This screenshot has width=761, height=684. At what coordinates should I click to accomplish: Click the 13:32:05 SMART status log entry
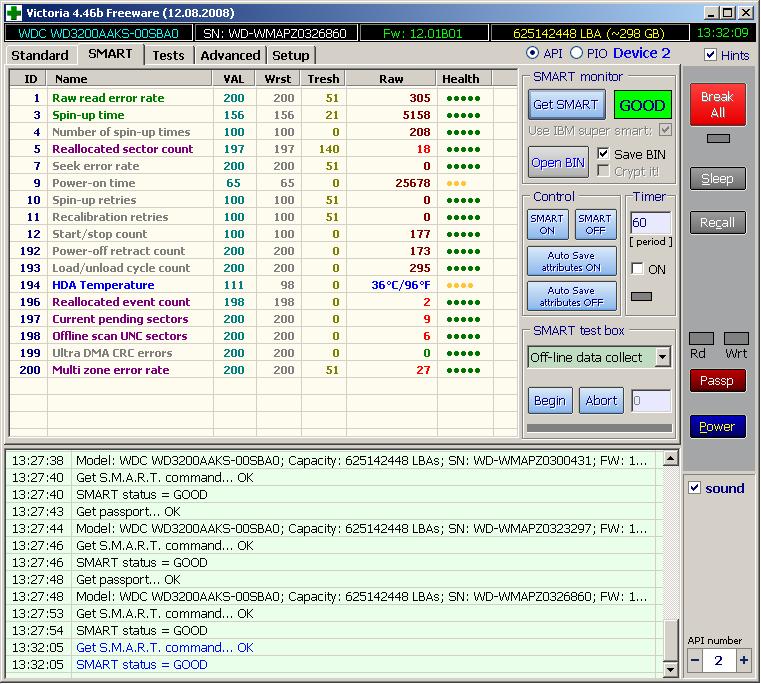pos(334,664)
